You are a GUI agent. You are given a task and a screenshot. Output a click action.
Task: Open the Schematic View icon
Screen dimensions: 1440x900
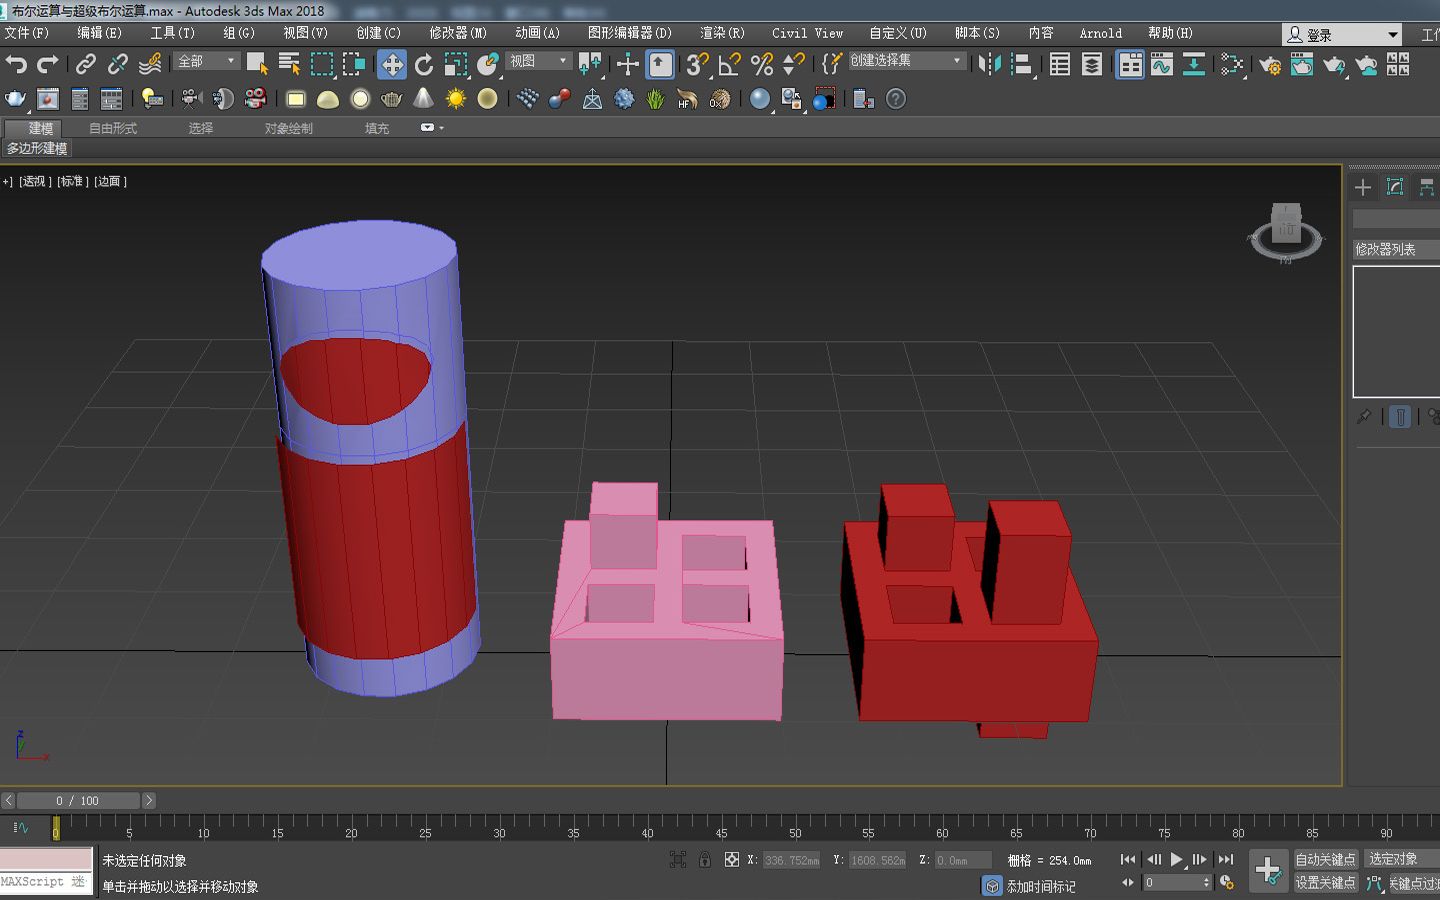coord(1194,64)
